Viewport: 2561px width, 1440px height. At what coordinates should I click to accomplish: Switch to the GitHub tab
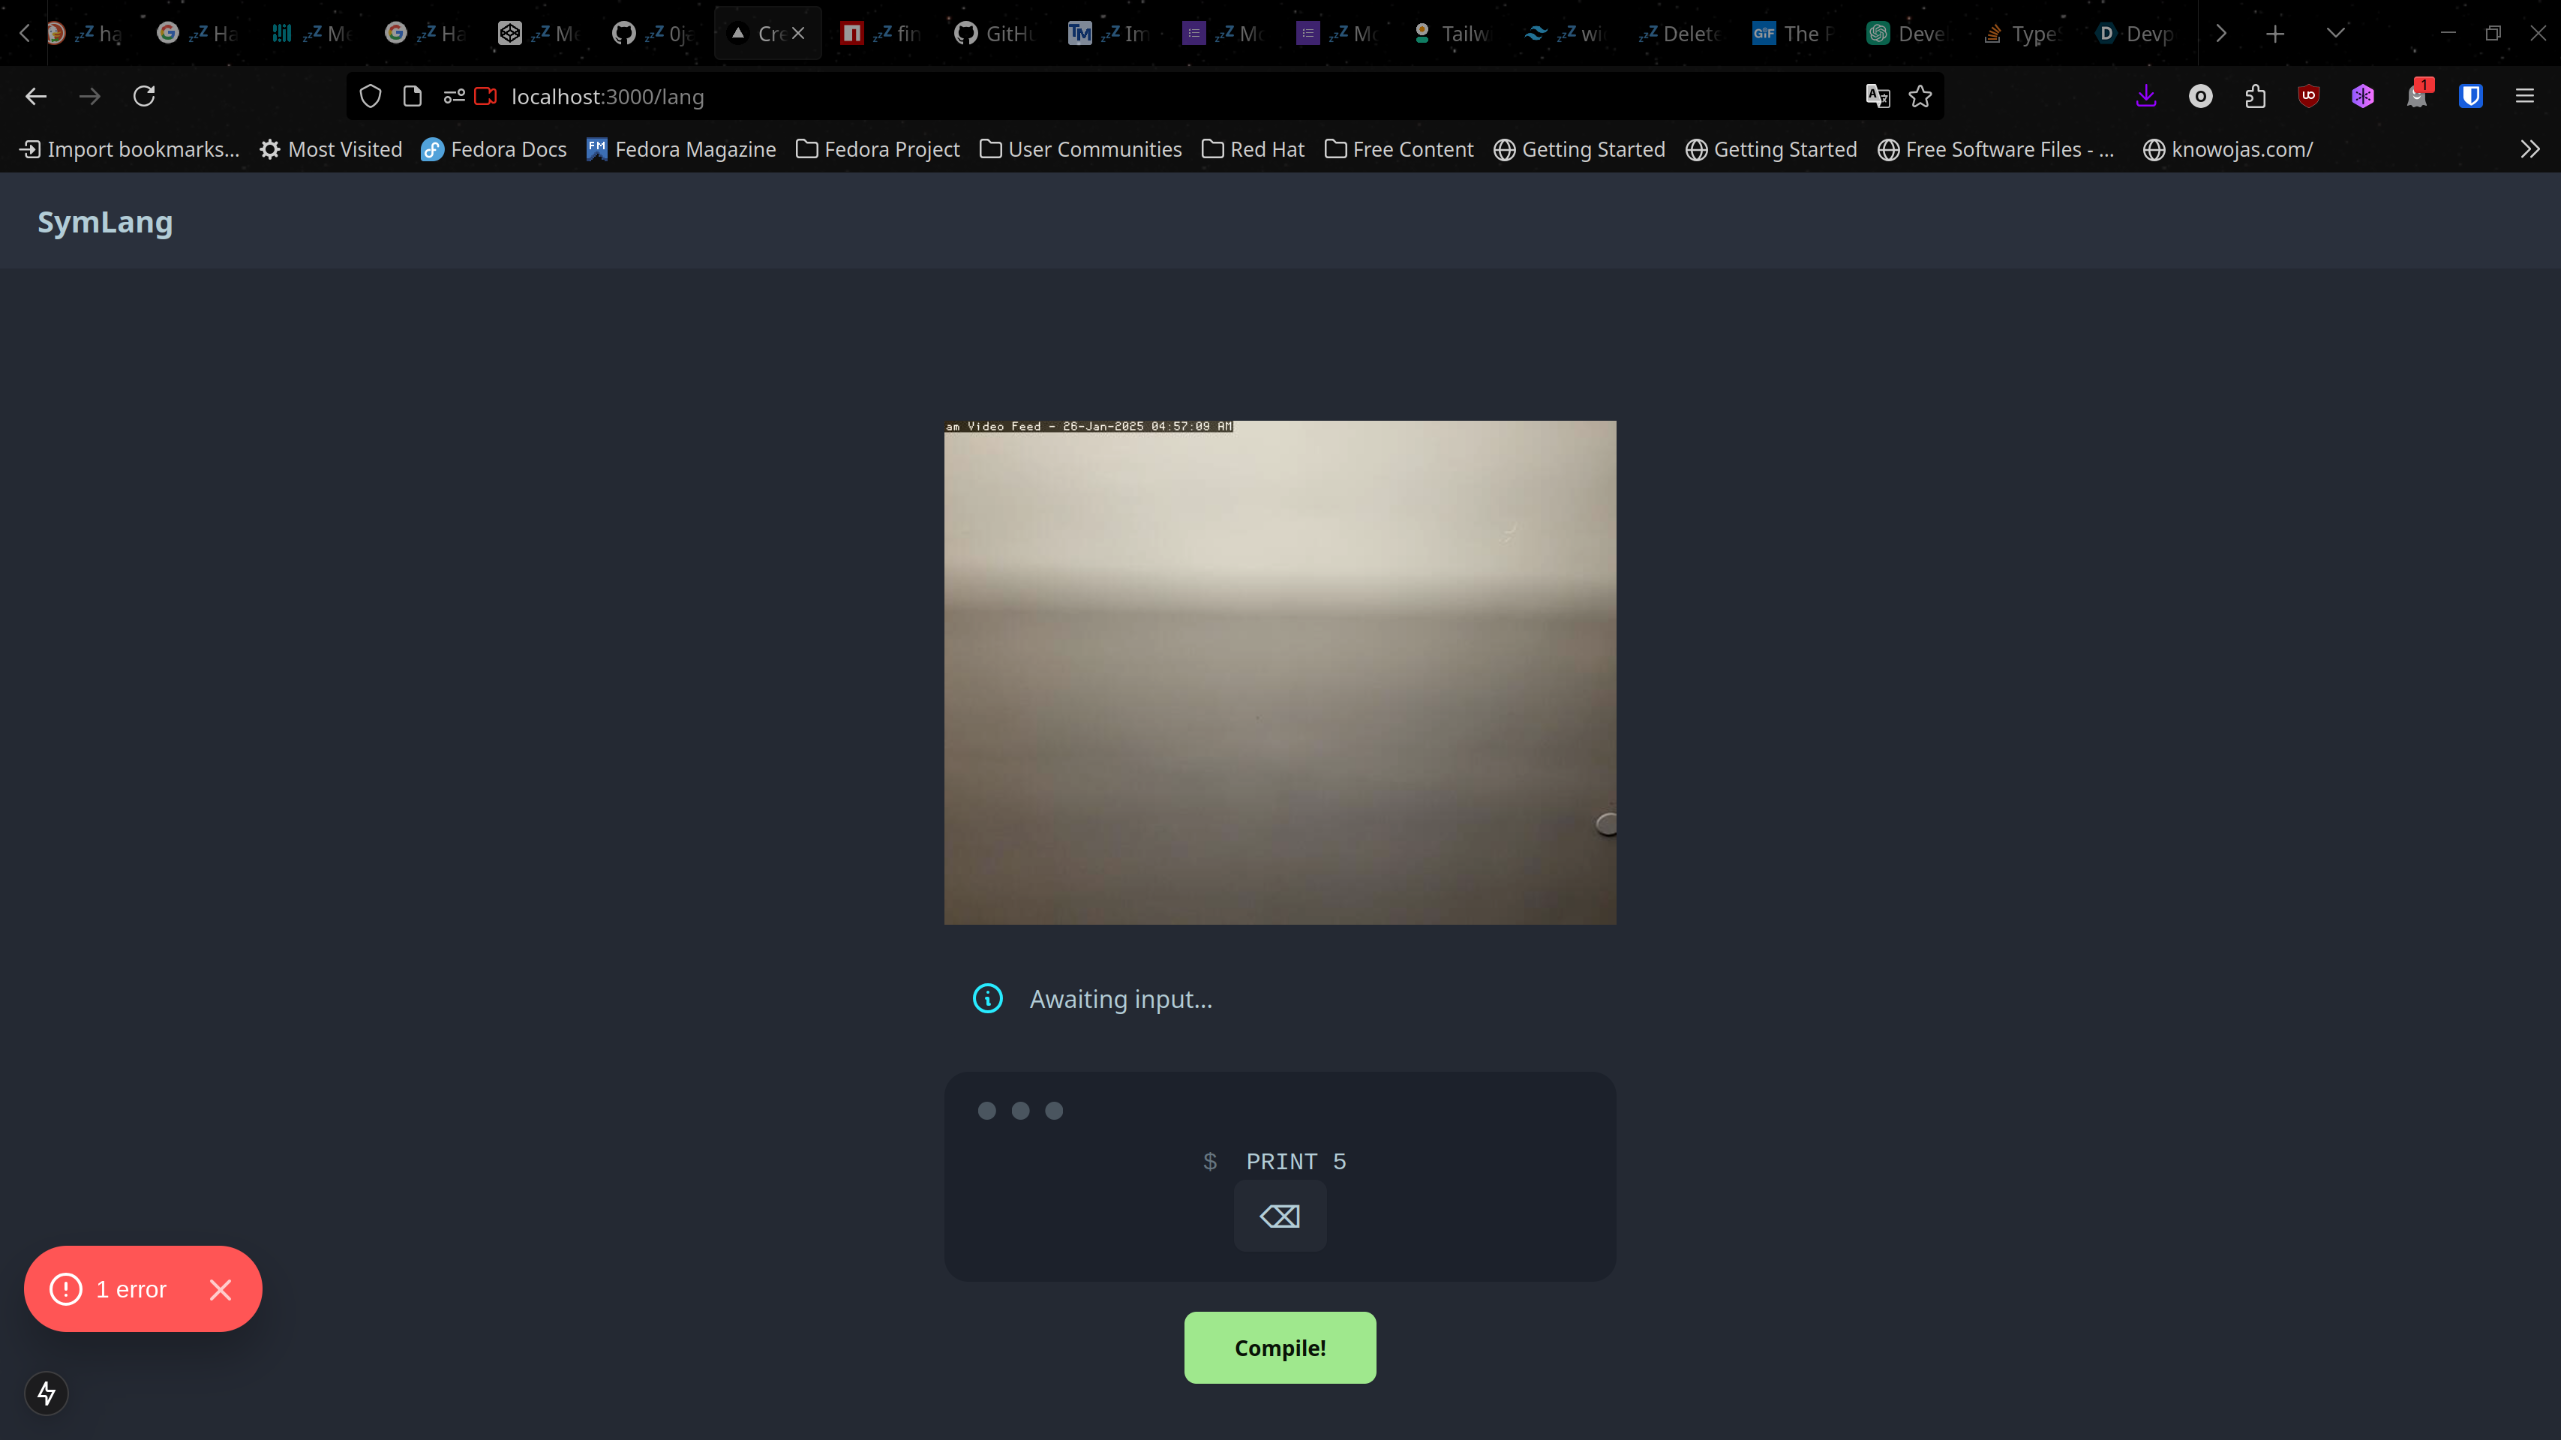coord(994,33)
